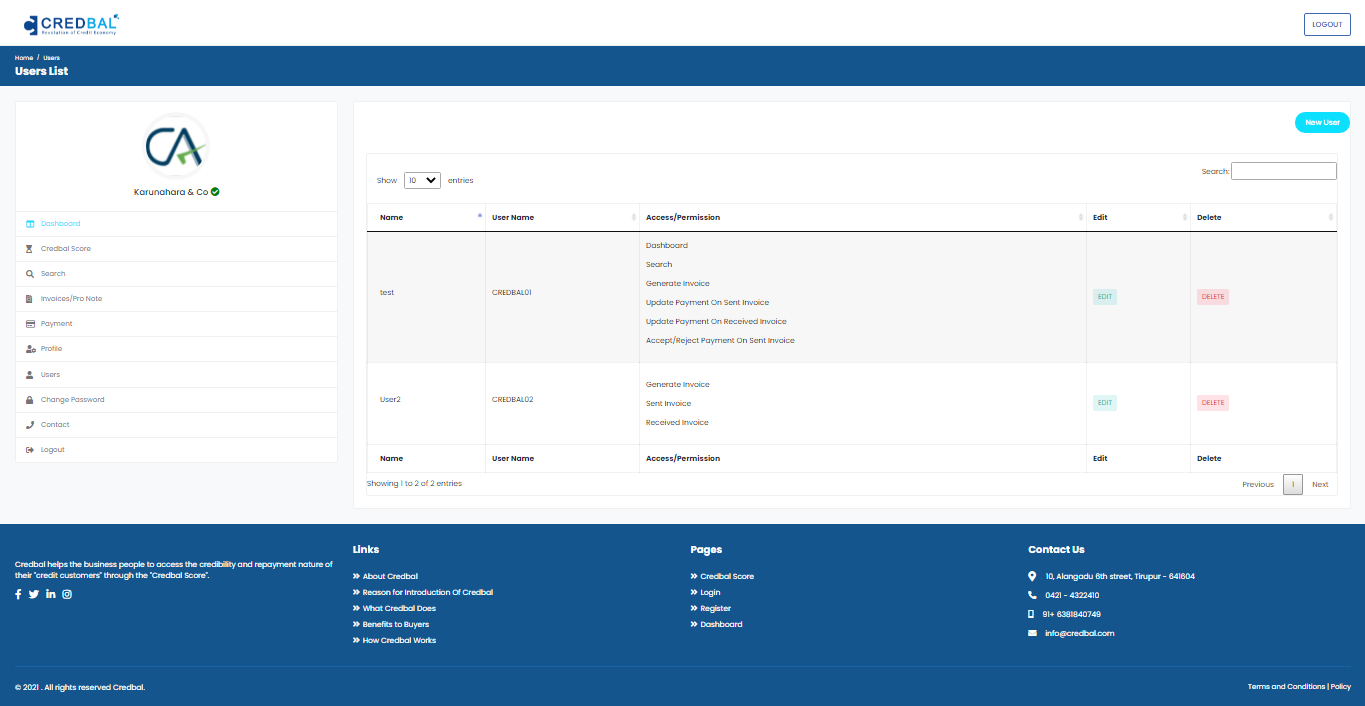Open Register link under Pages
Screen dimensions: 1365x706
pyautogui.click(x=715, y=608)
